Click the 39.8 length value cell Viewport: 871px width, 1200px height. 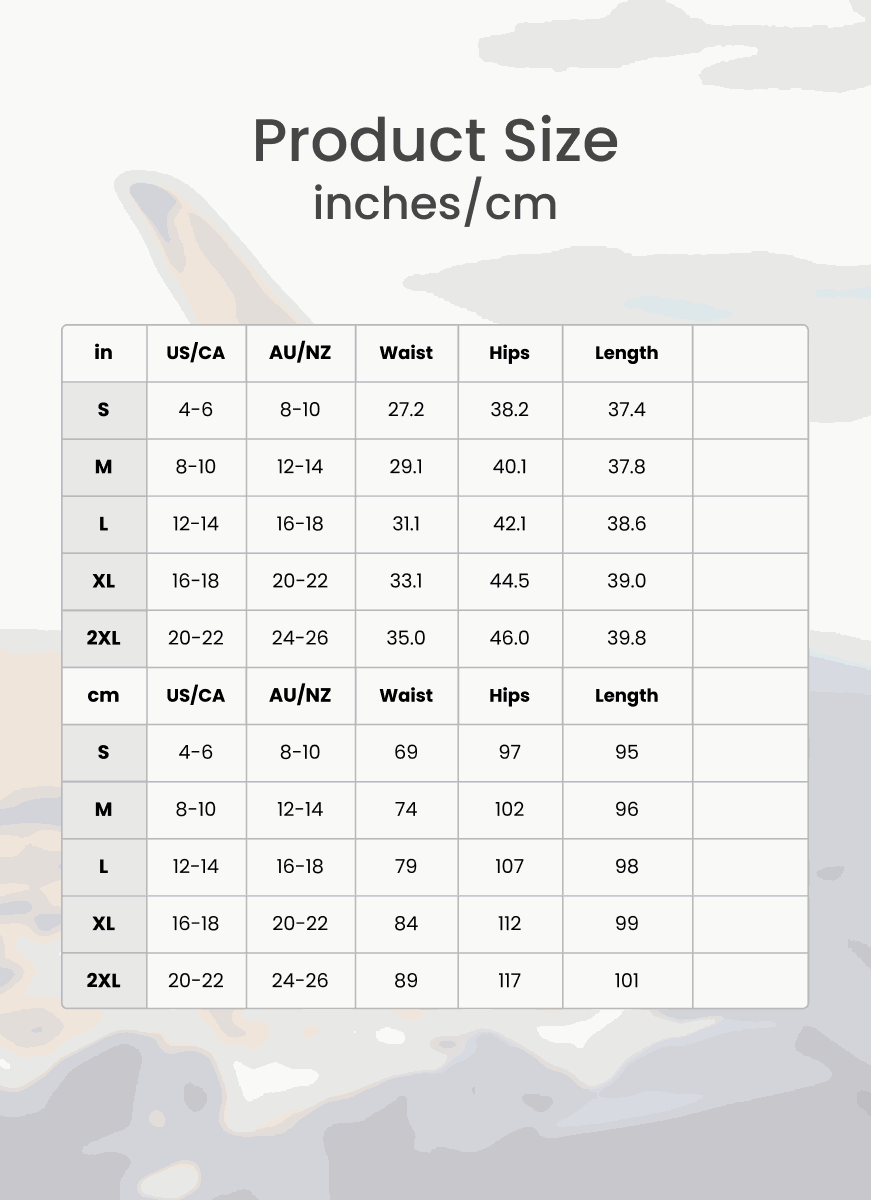coord(627,638)
